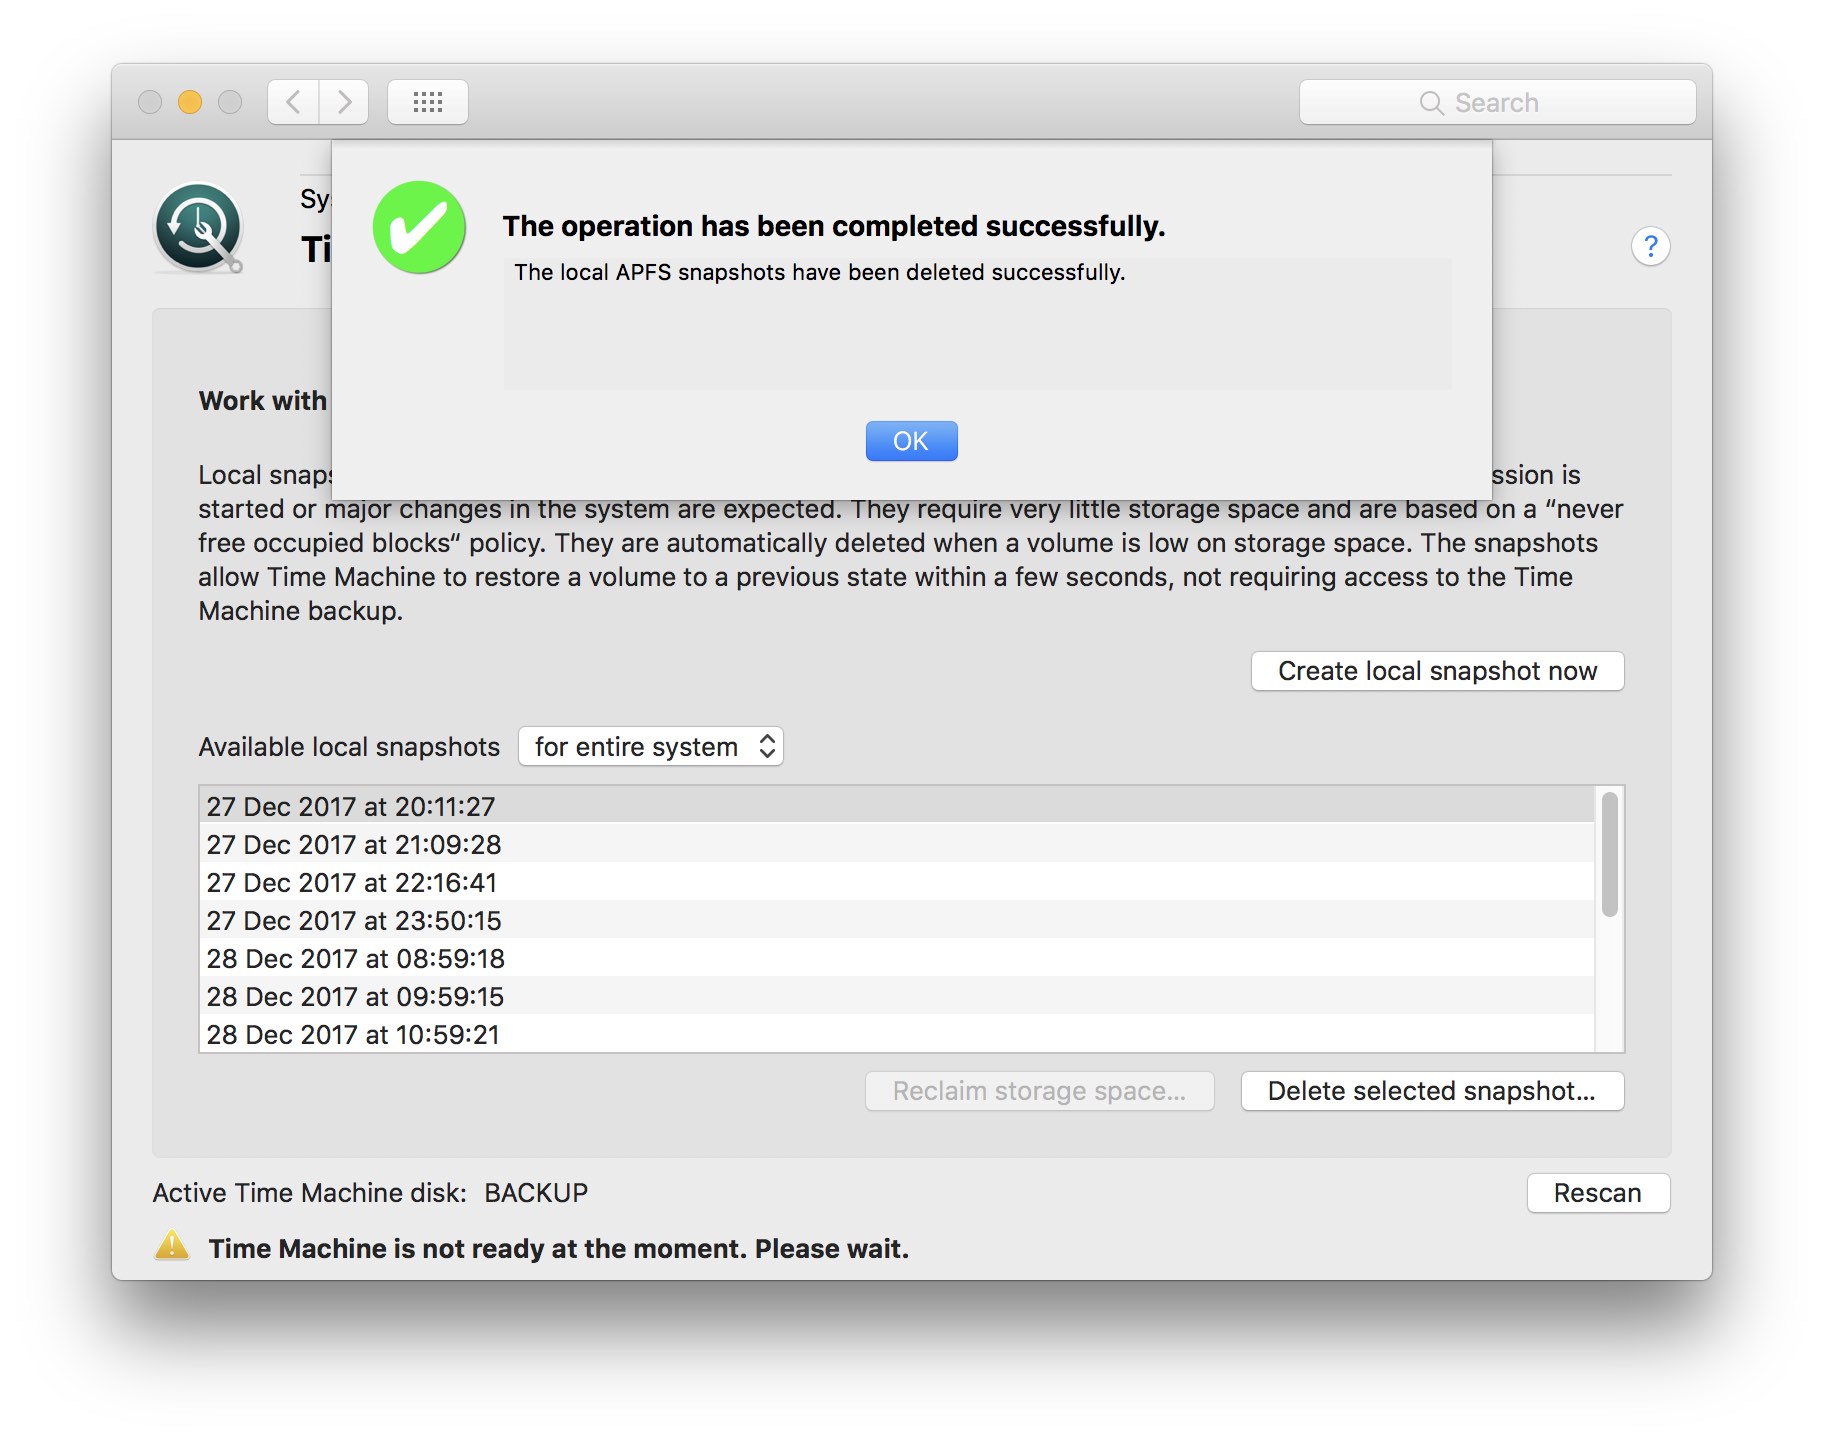Click the Time Machine utility icon
The image size is (1824, 1440).
(198, 228)
